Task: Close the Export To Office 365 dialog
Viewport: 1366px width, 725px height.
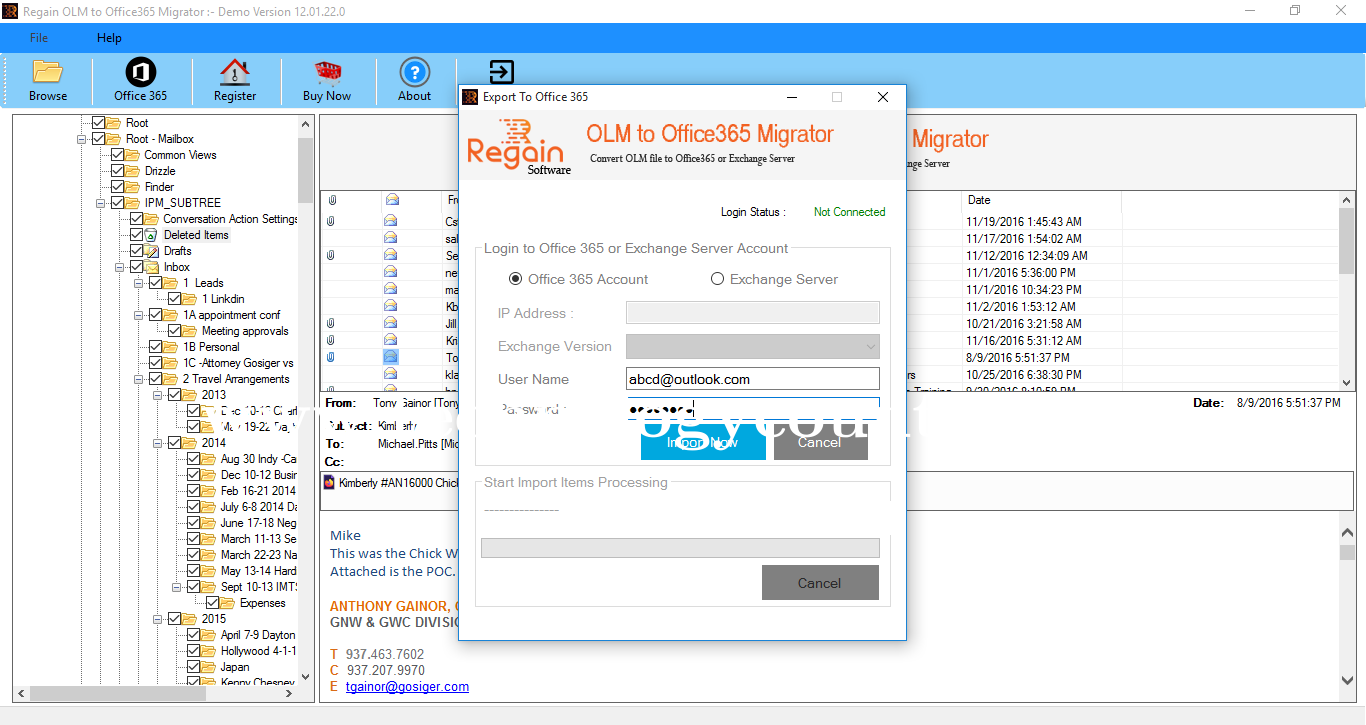Action: (x=882, y=97)
